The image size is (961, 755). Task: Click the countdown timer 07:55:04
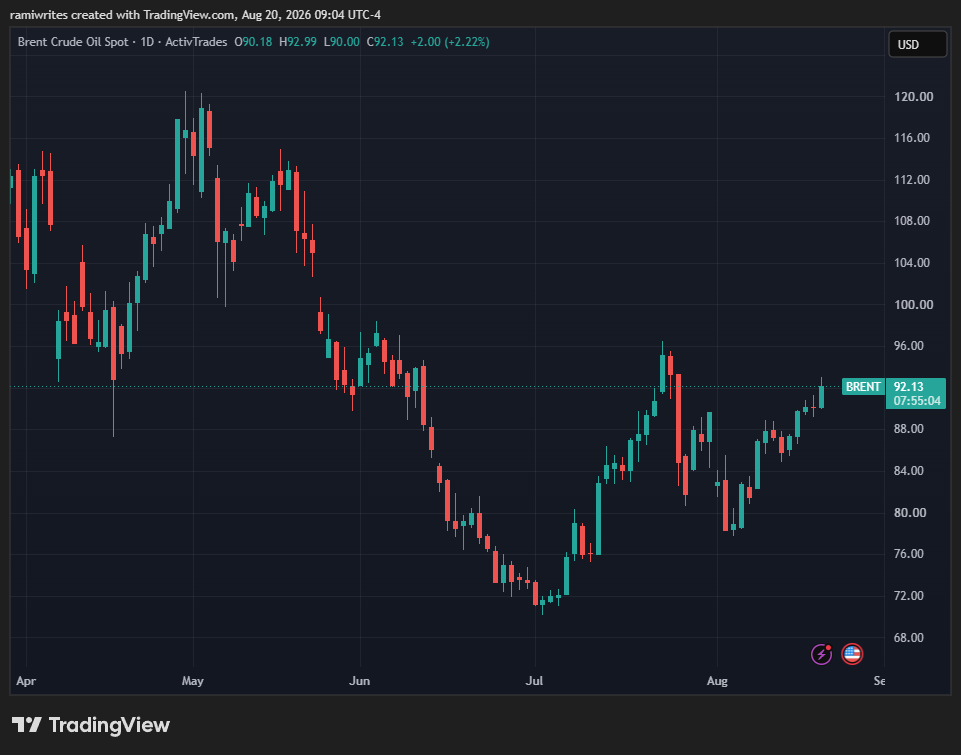(x=917, y=401)
